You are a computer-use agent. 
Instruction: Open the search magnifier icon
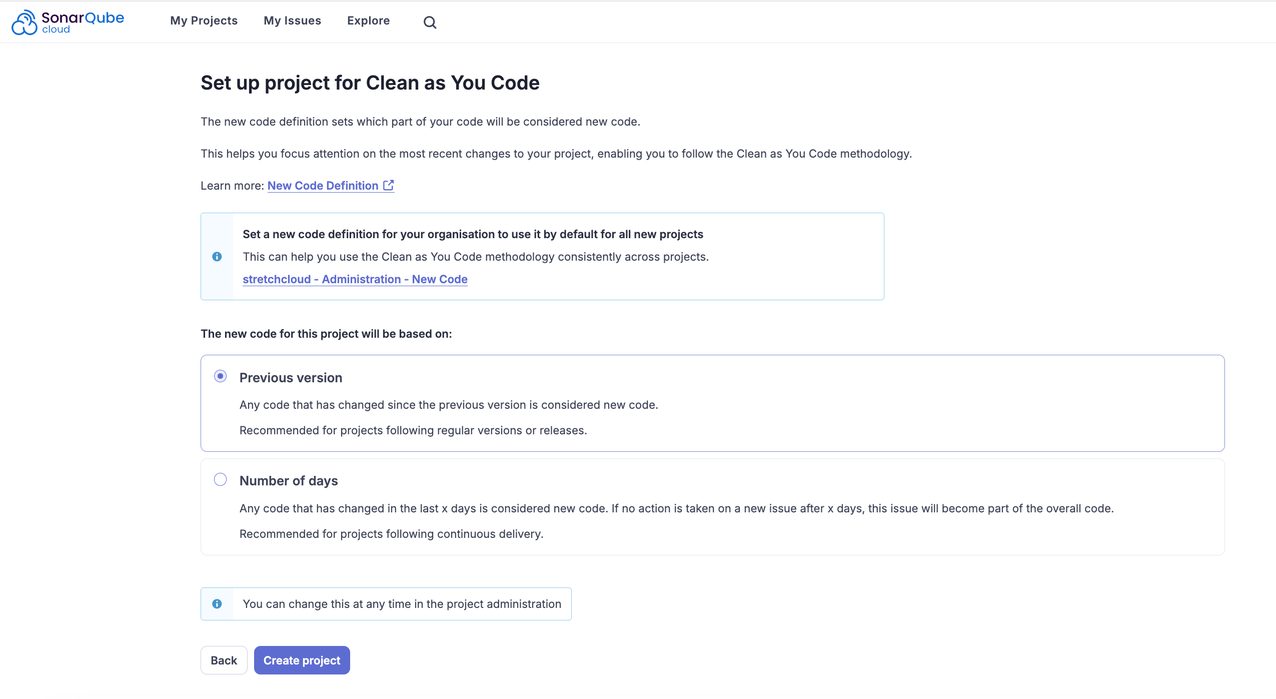coord(429,21)
